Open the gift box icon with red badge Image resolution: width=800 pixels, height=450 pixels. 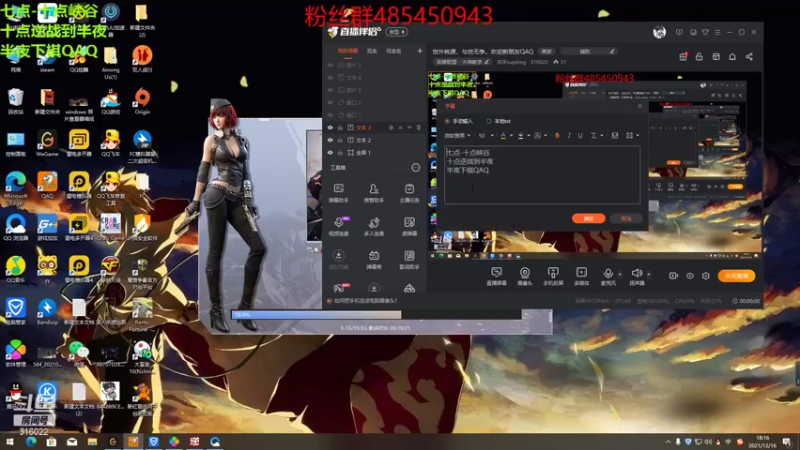pos(683,57)
